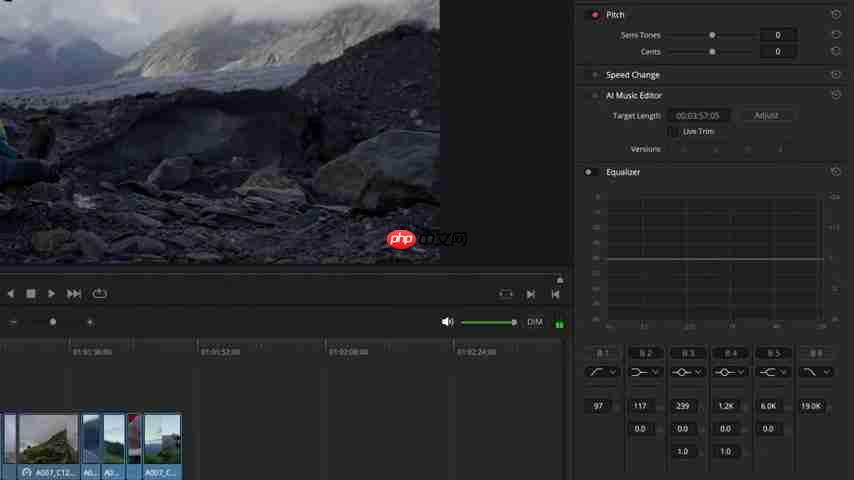The width and height of the screenshot is (854, 480).
Task: Click Band 1 frequency value 97
Action: tap(599, 406)
